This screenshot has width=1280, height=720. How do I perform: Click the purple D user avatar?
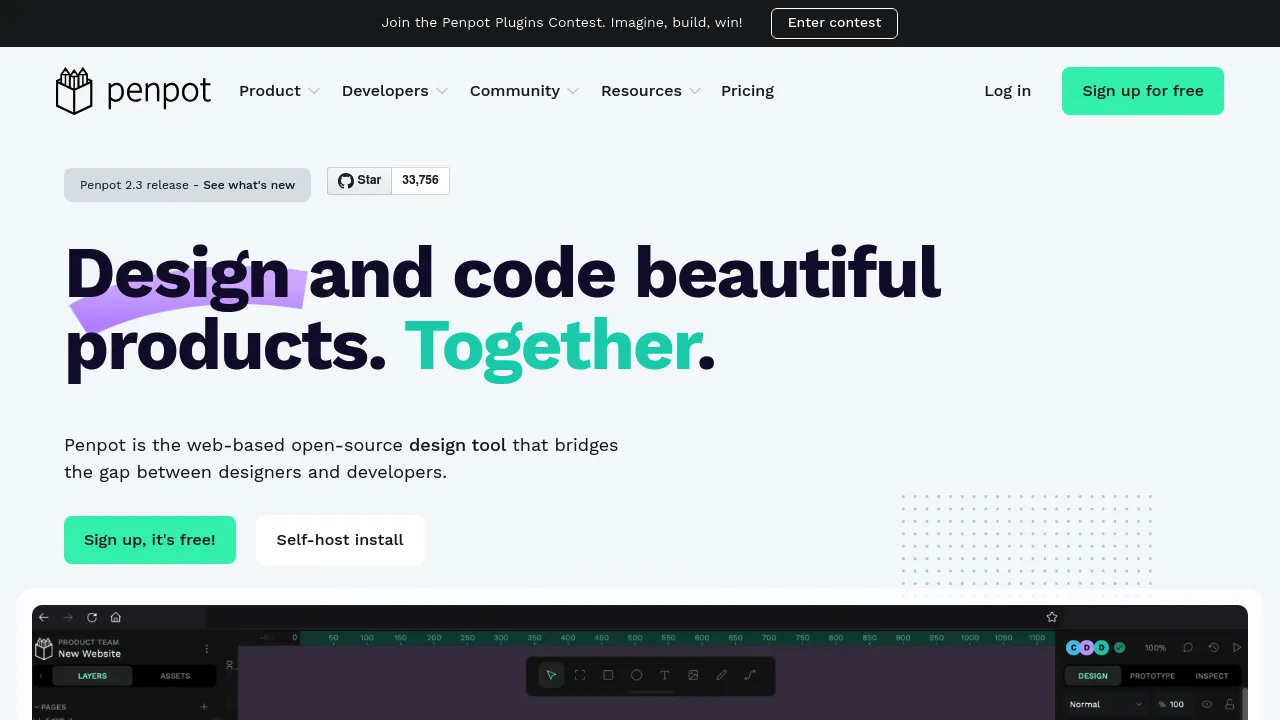(1087, 648)
